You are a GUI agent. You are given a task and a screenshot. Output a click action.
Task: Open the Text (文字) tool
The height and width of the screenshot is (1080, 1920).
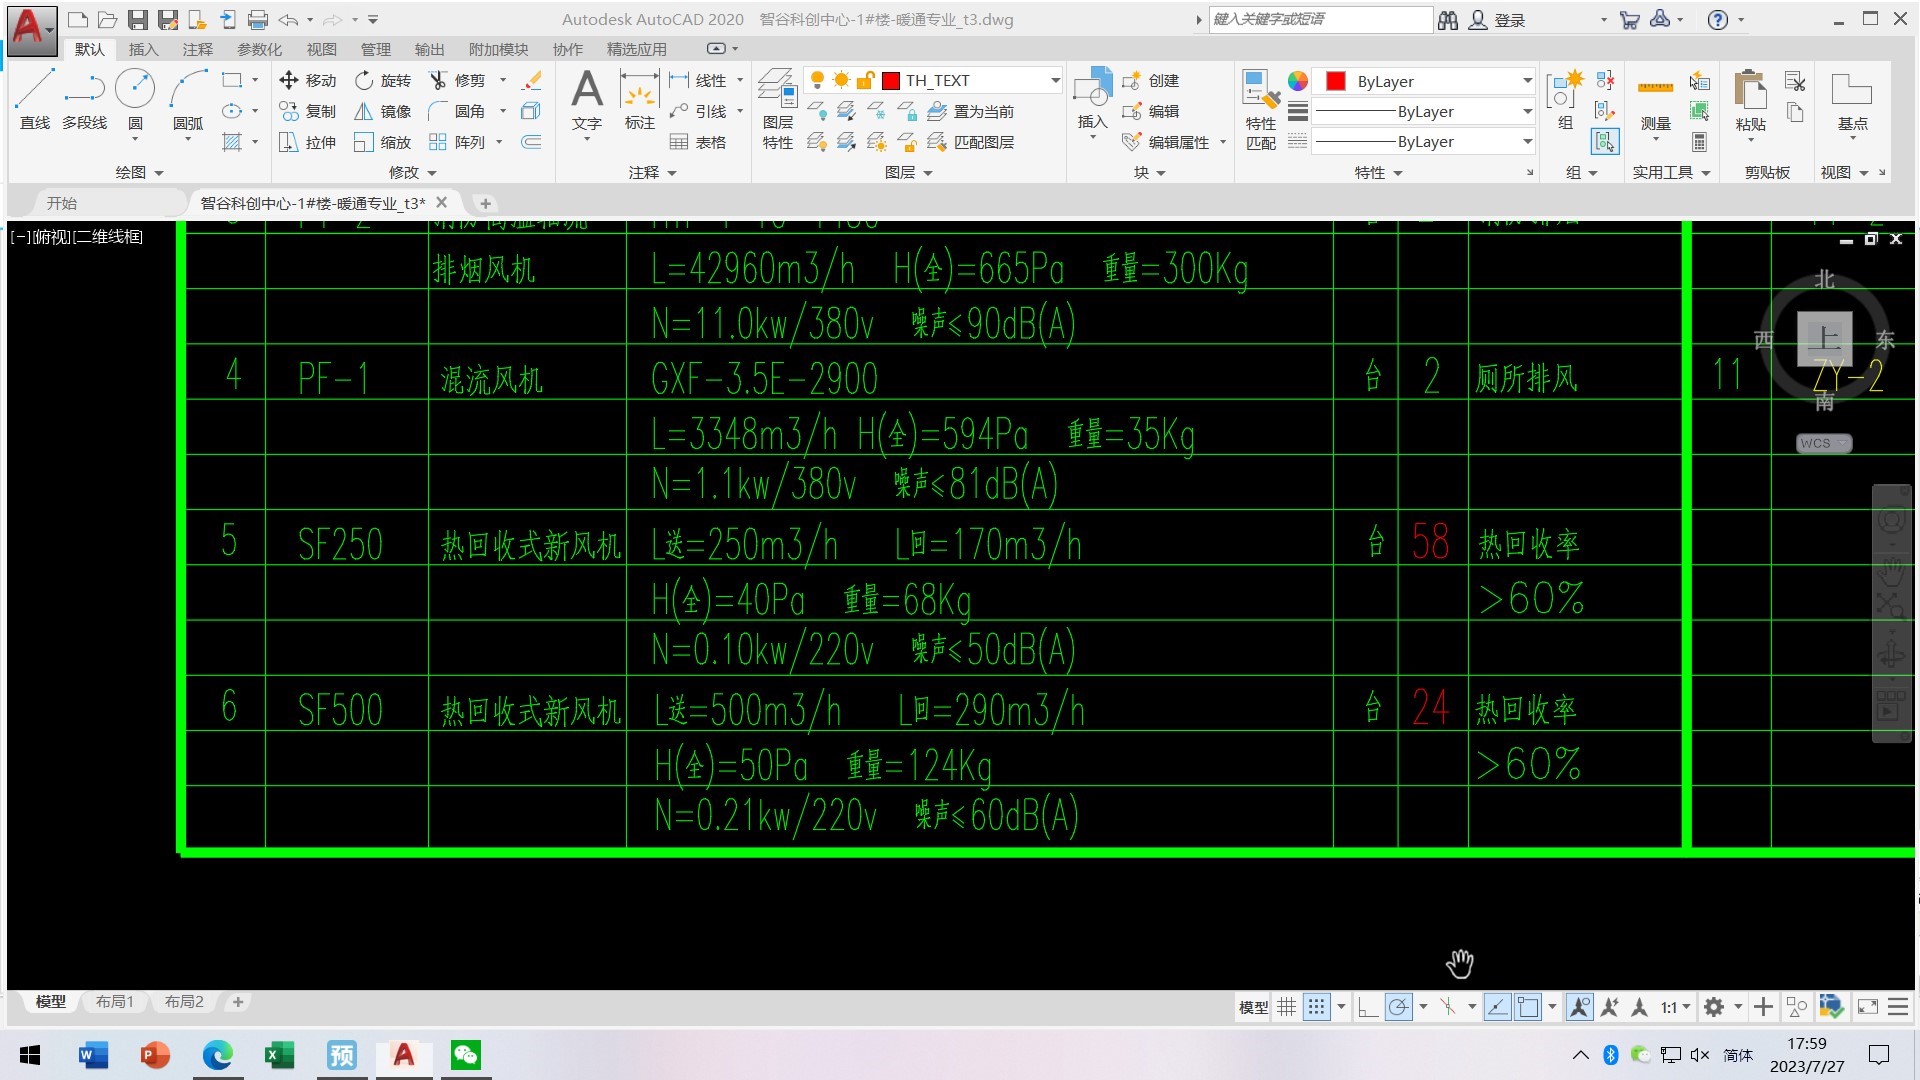(x=587, y=100)
